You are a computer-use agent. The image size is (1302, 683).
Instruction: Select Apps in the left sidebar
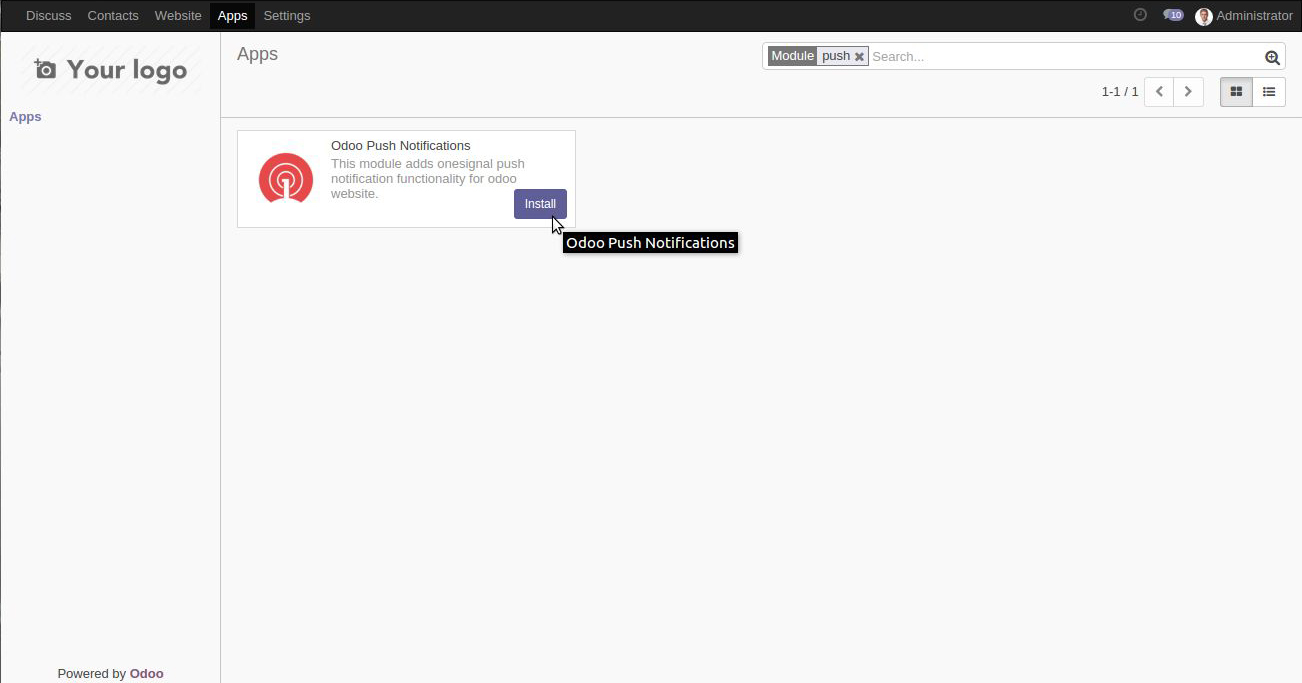click(25, 117)
